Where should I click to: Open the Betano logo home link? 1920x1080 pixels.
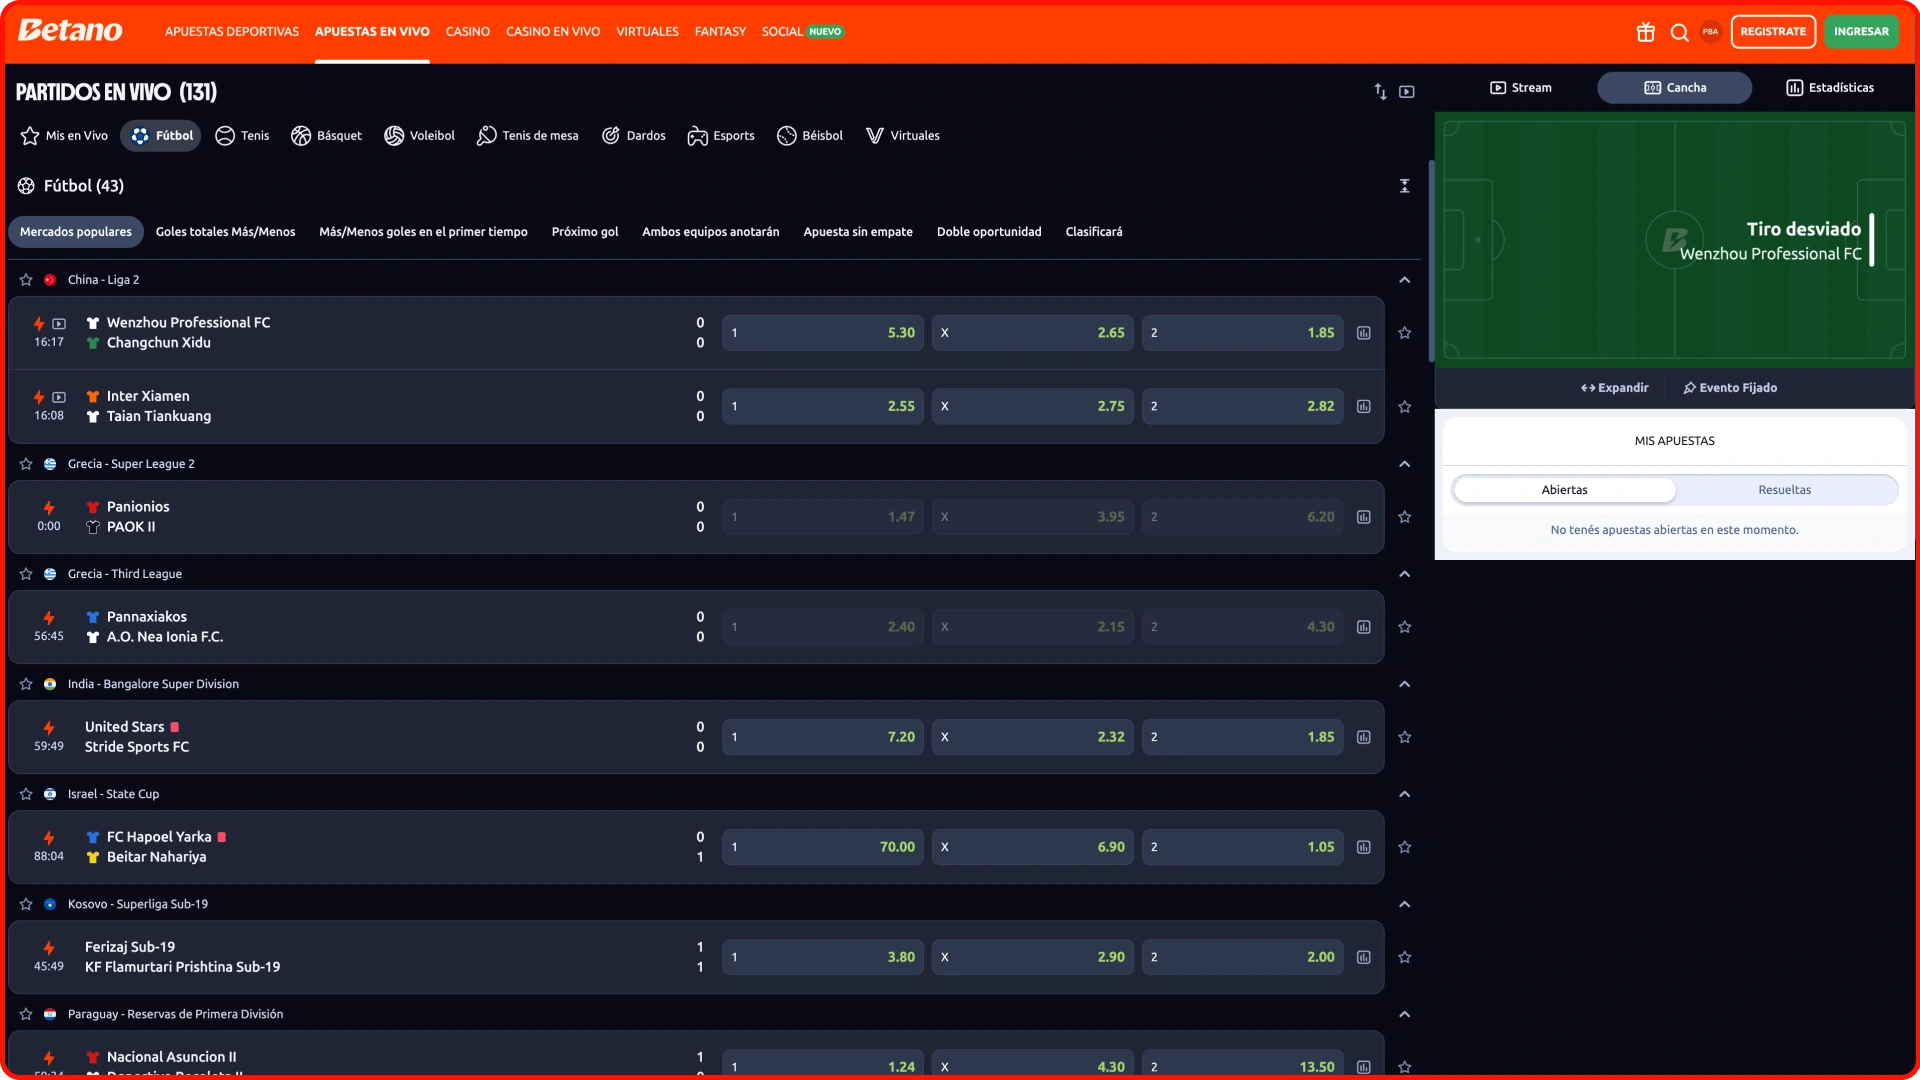pyautogui.click(x=70, y=31)
